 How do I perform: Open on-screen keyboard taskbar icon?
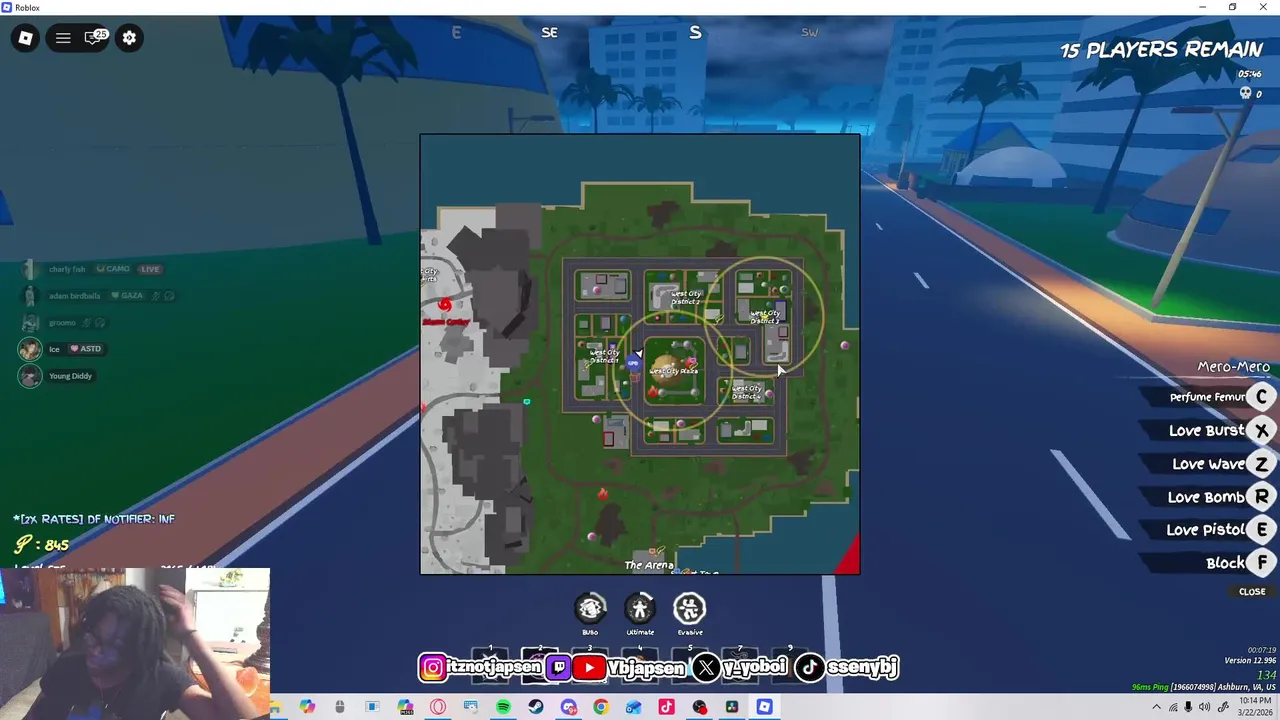click(470, 707)
